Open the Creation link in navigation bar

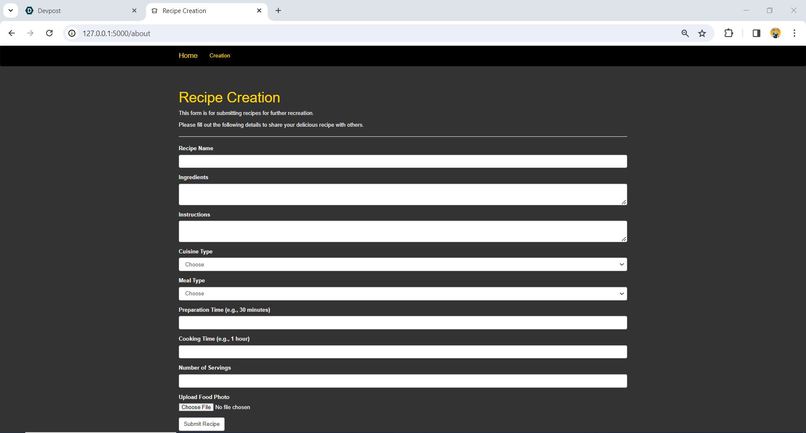click(219, 56)
